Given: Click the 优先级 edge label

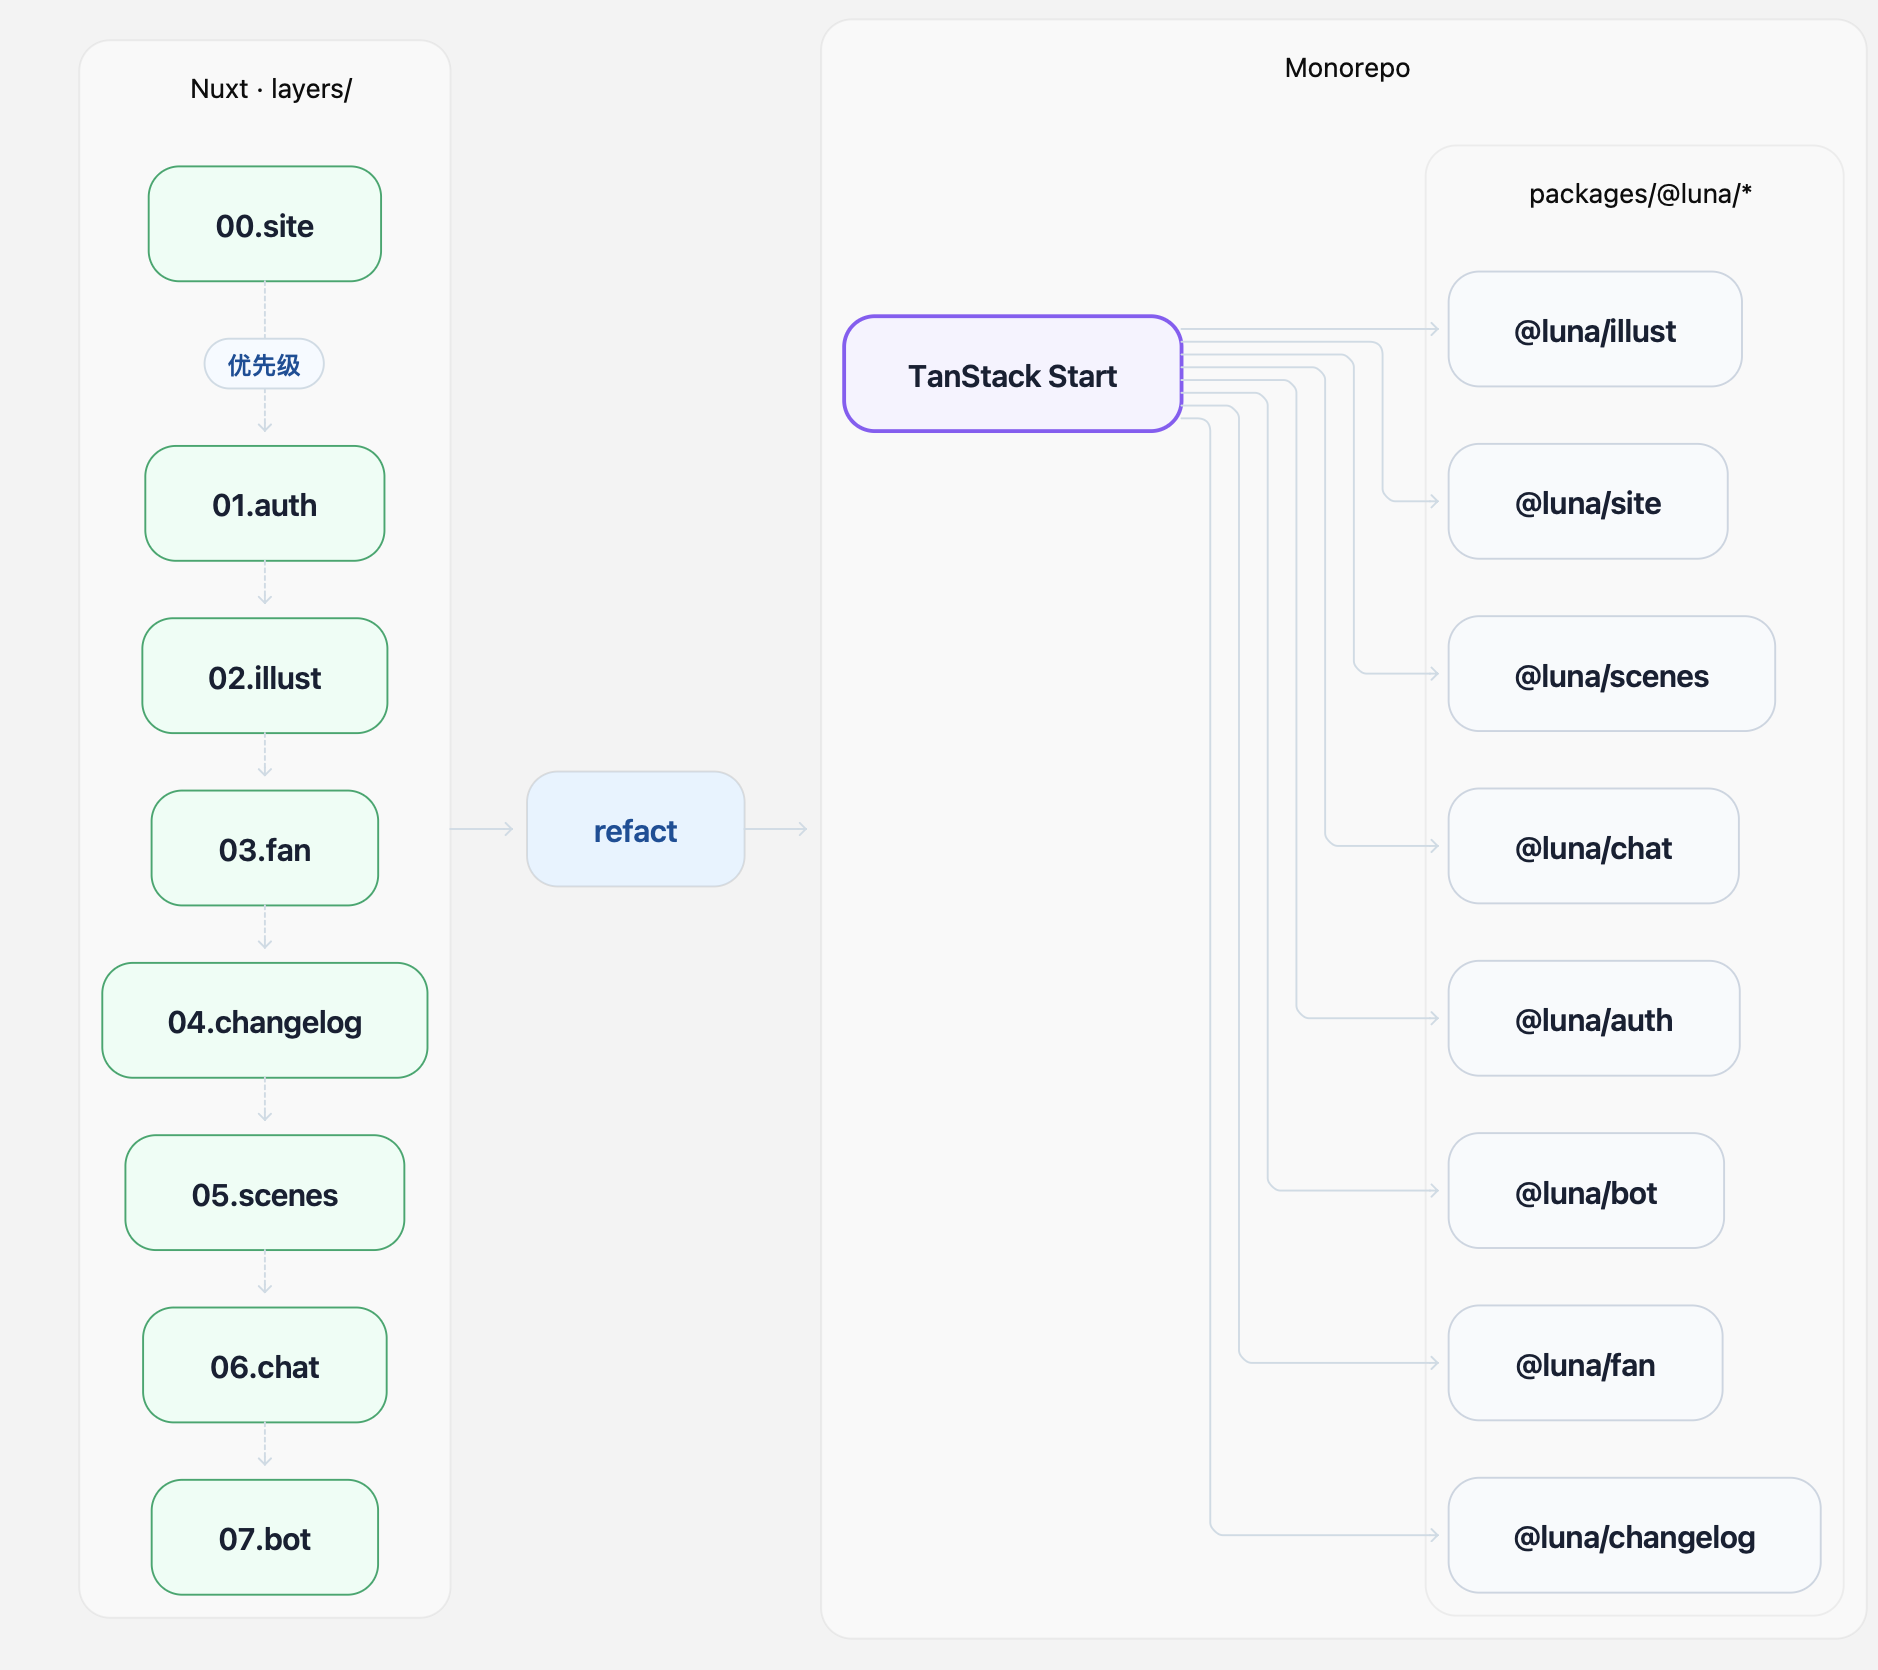Looking at the screenshot, I should [264, 364].
